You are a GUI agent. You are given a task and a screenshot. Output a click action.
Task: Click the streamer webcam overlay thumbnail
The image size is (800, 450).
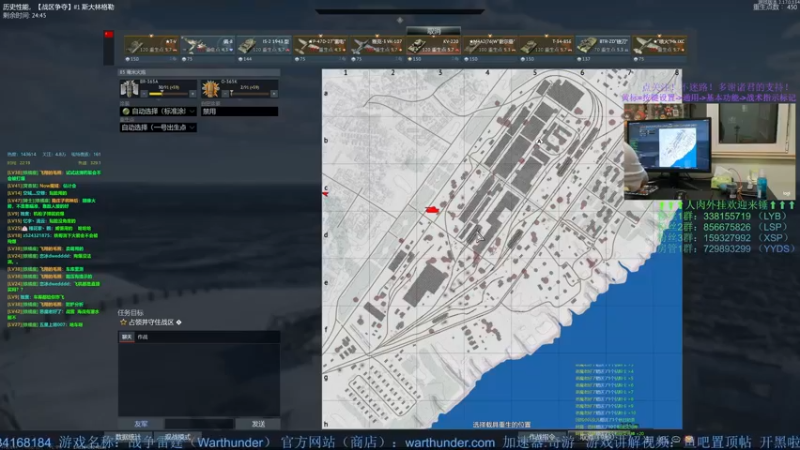click(x=709, y=152)
